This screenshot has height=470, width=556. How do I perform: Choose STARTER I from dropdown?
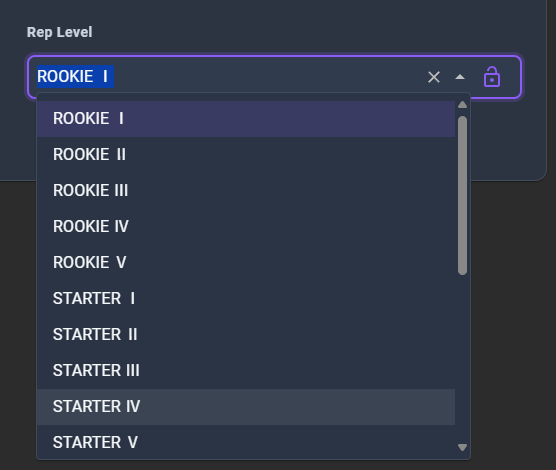pos(246,299)
